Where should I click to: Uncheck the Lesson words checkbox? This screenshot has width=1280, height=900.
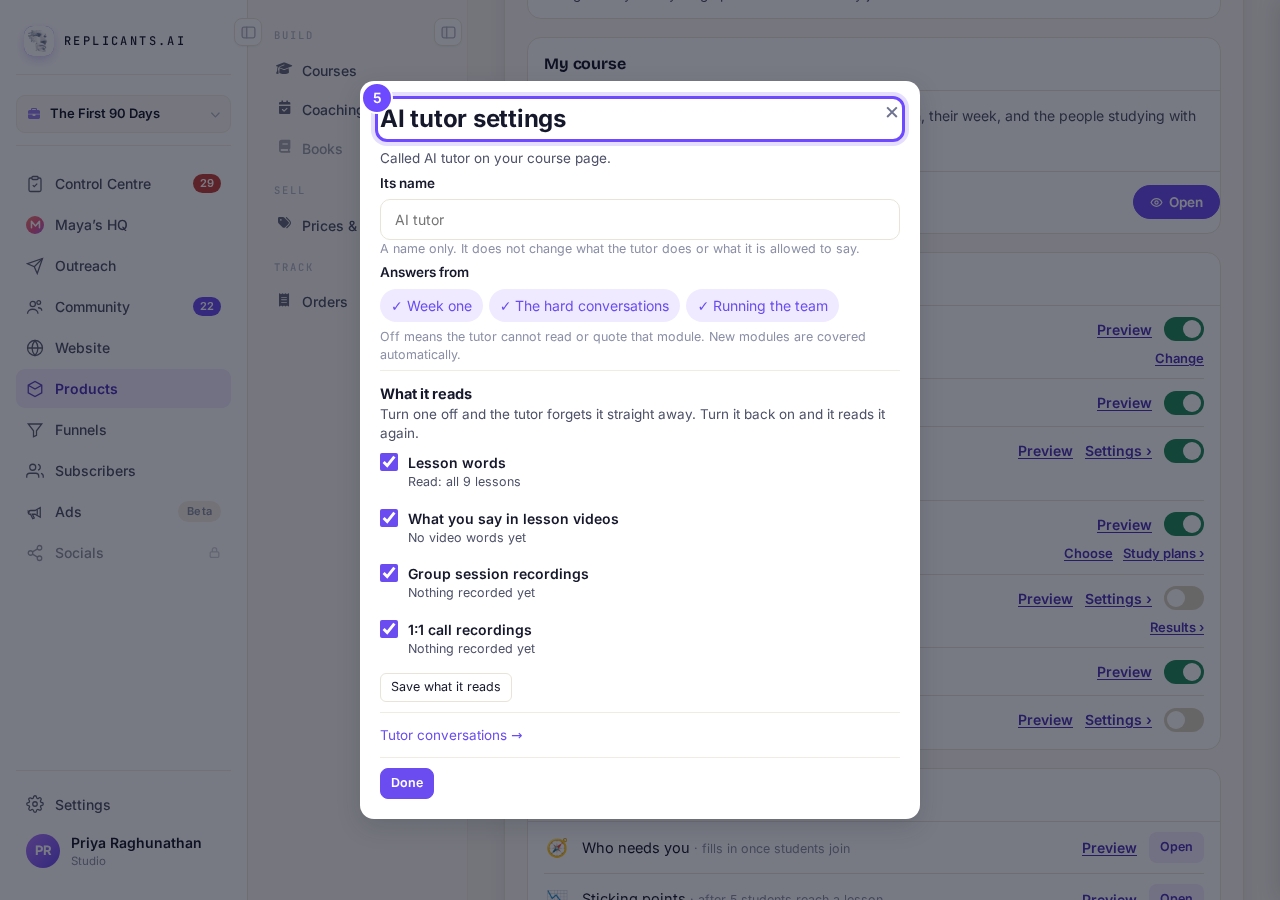(389, 462)
